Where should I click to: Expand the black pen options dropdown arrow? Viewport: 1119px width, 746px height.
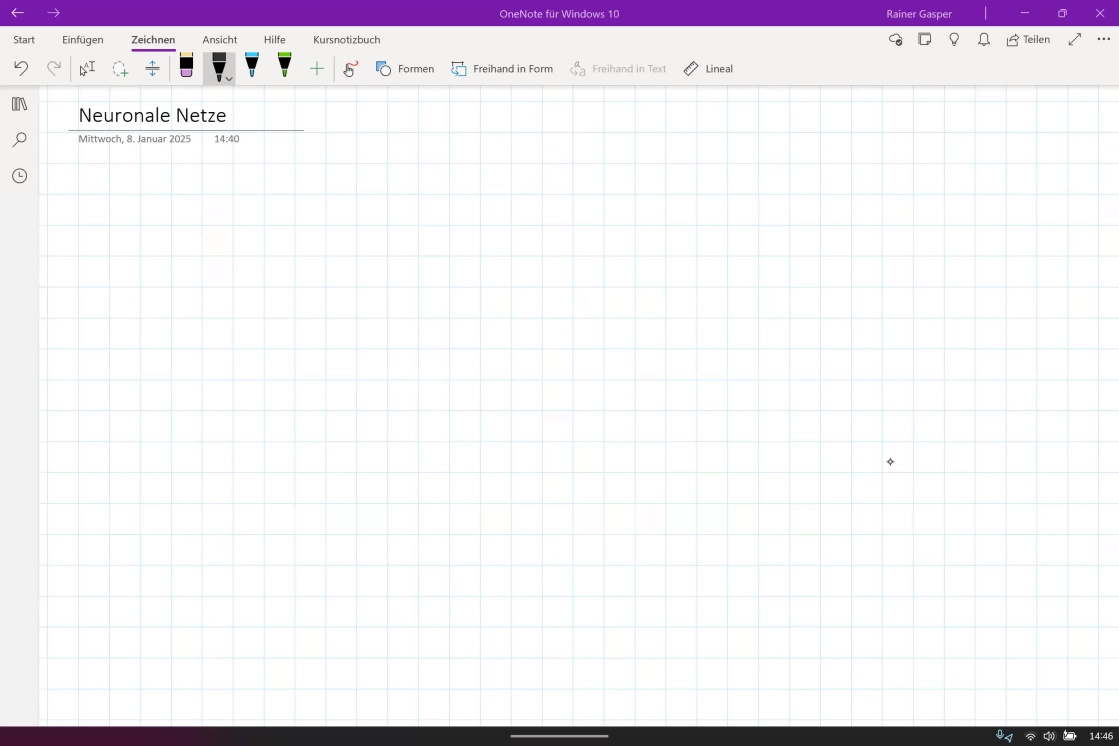(x=229, y=78)
